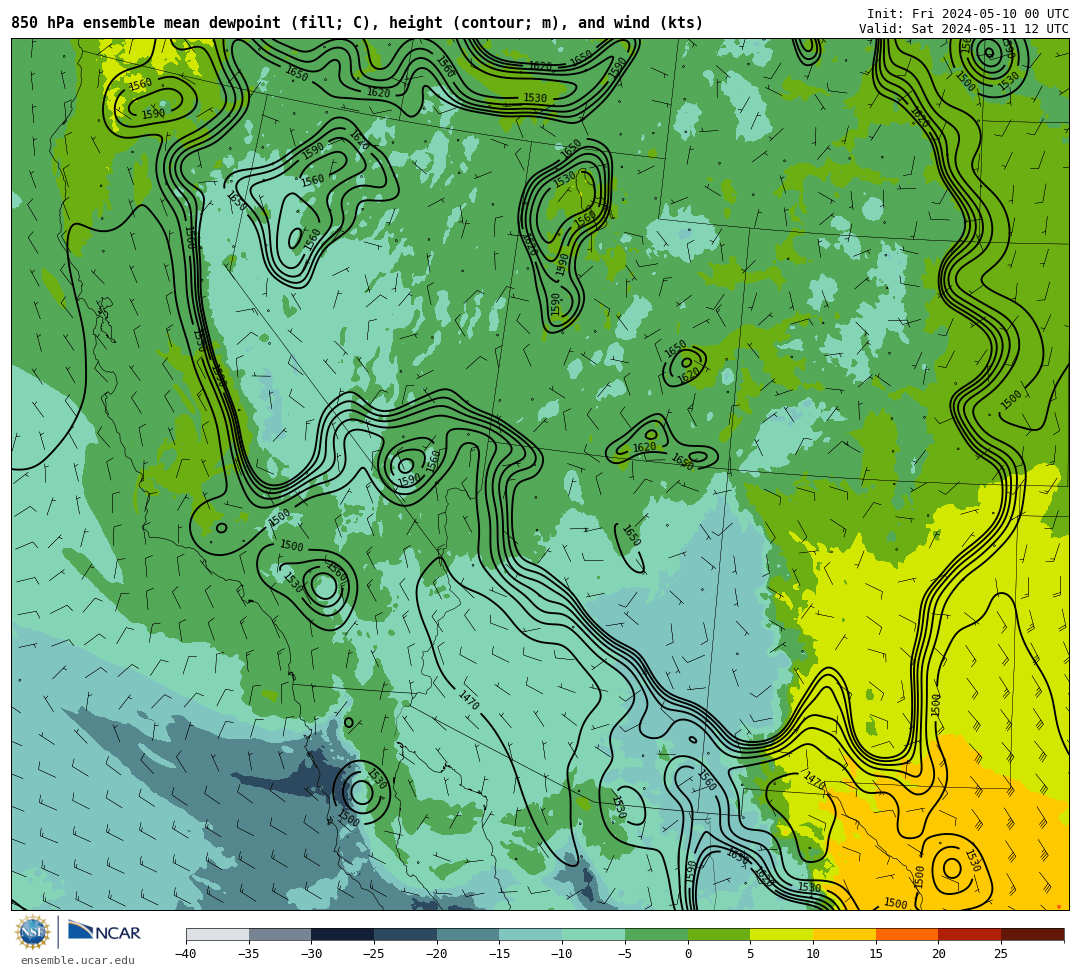Click the -20 to -15 colorbar swatch
This screenshot has height=973, width=1080.
(x=468, y=934)
